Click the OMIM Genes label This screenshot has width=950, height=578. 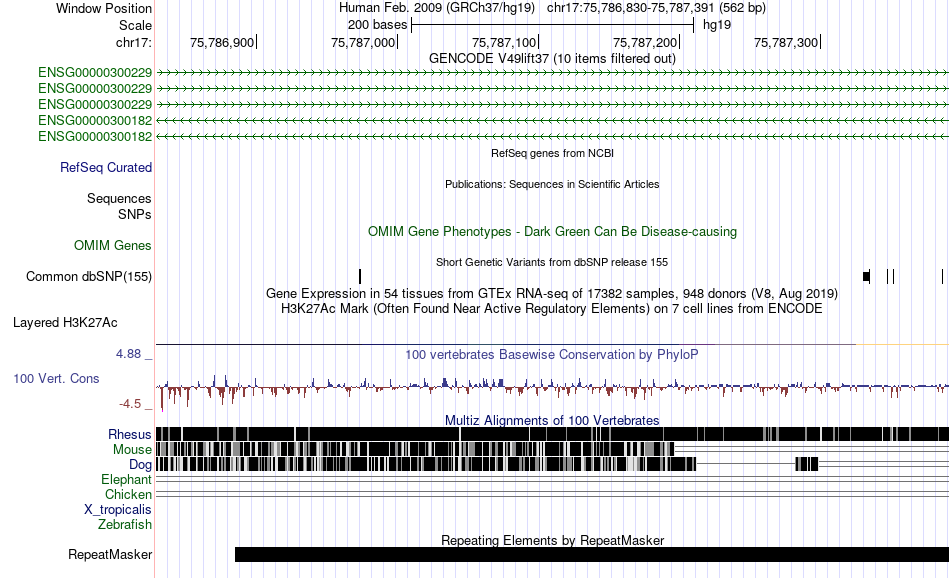(112, 245)
